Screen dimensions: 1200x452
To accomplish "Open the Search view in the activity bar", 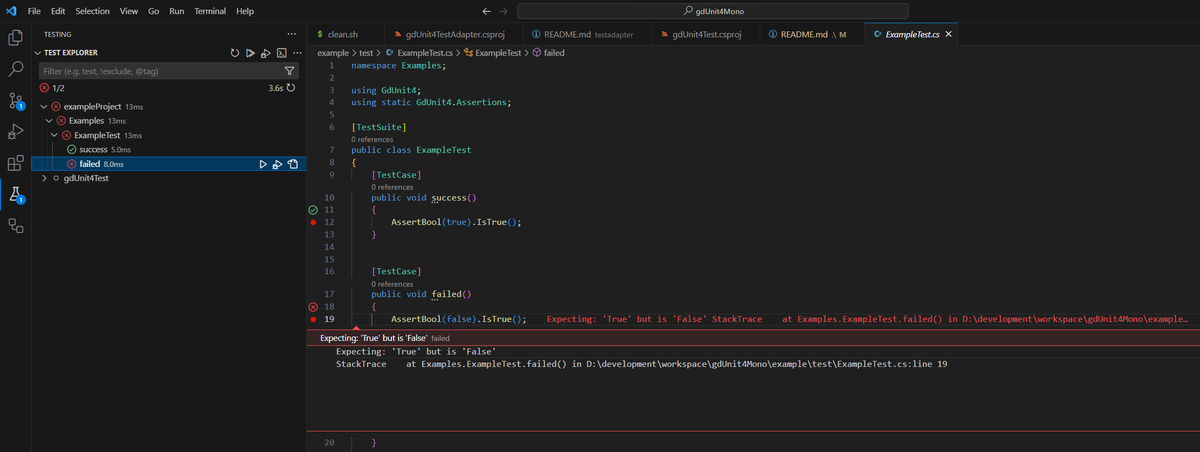I will (15, 69).
